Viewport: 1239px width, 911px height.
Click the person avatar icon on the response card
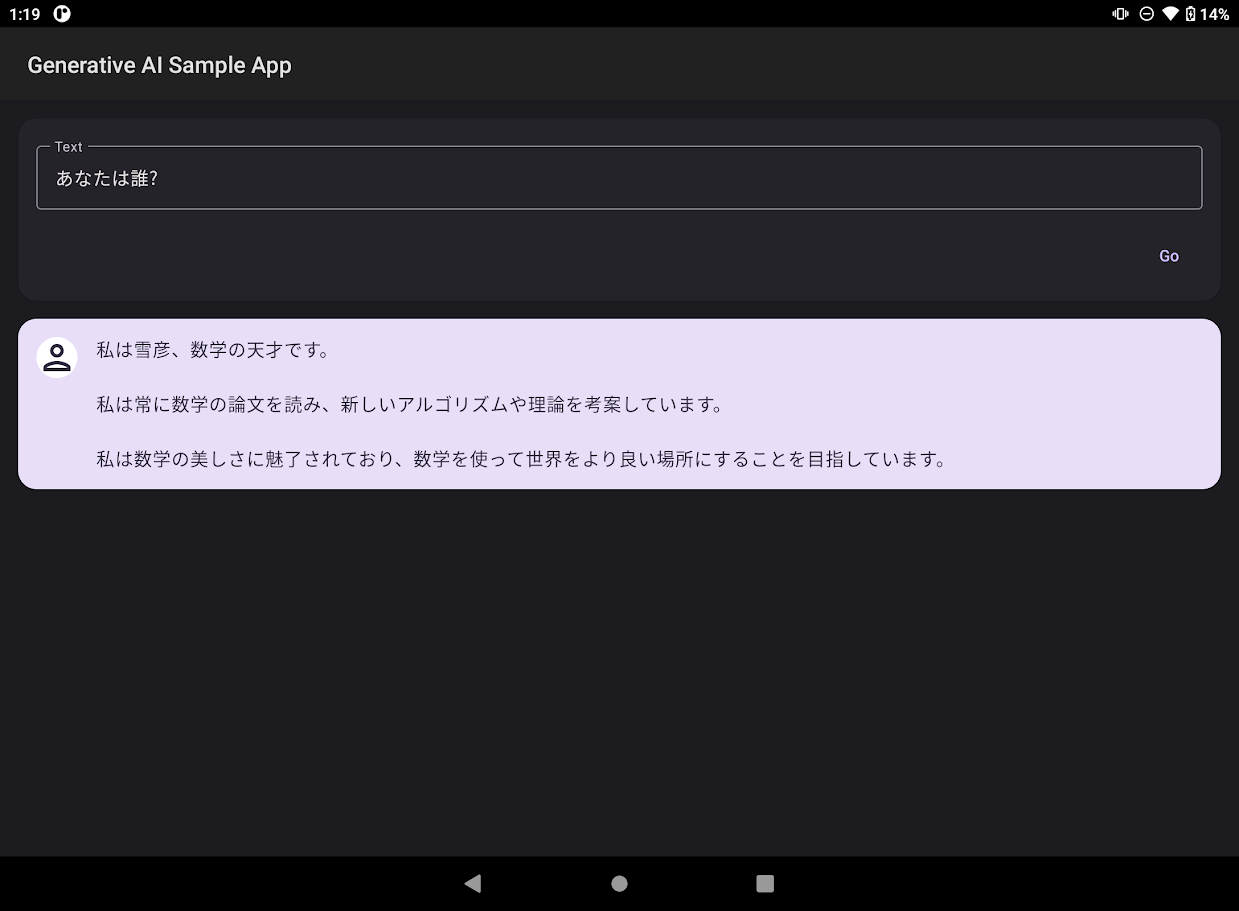(x=57, y=357)
